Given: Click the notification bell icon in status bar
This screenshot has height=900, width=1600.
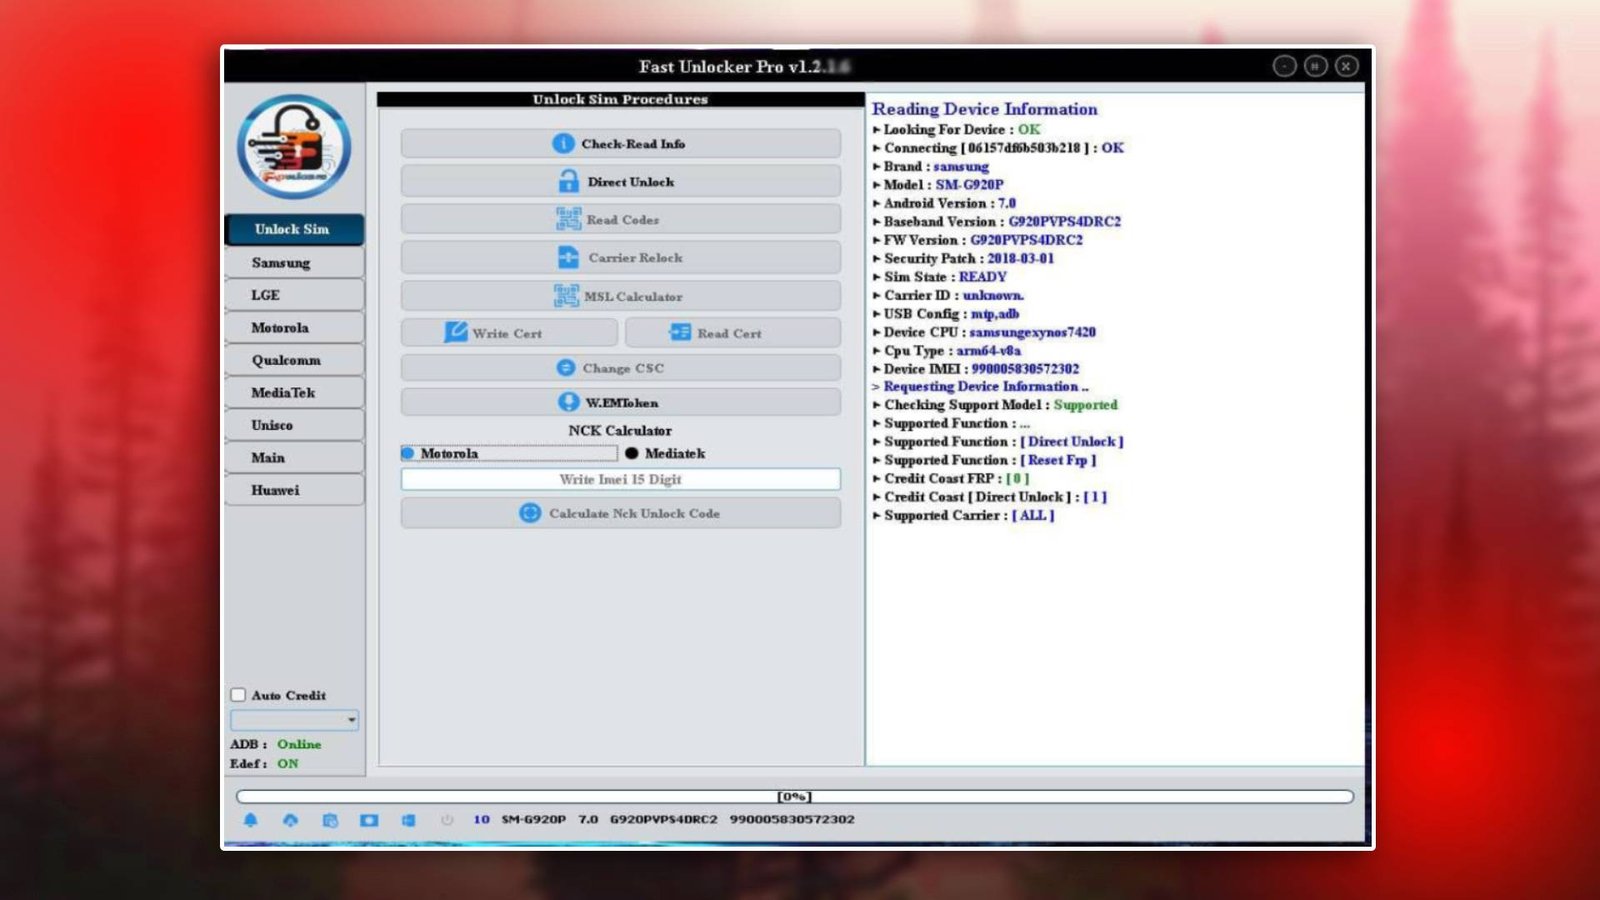Looking at the screenshot, I should pyautogui.click(x=250, y=818).
